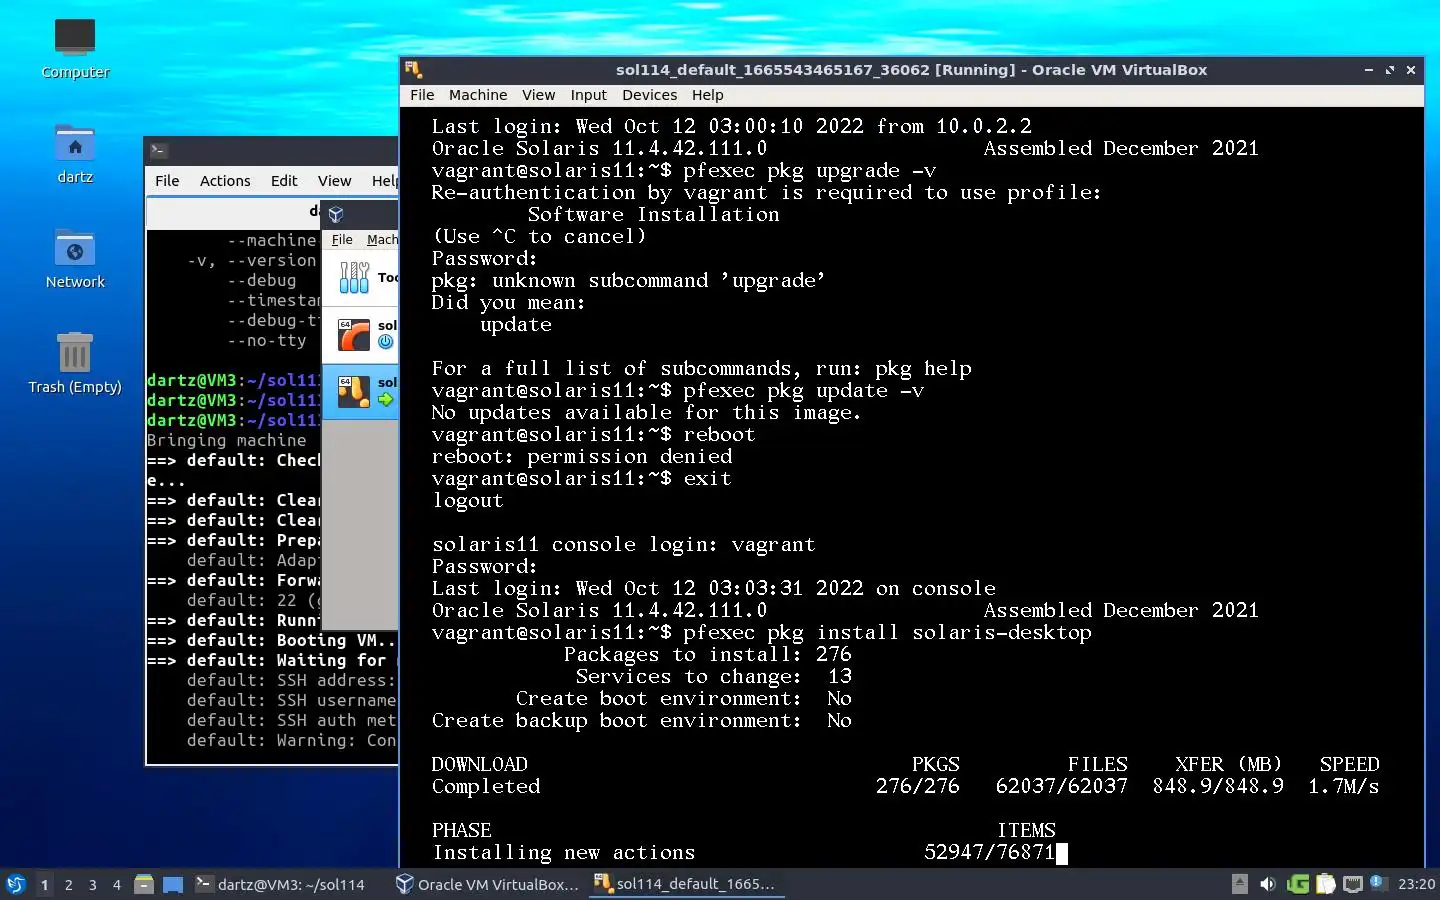Image resolution: width=1440 pixels, height=900 pixels.
Task: Open the application menu launcher on taskbar
Action: click(16, 884)
